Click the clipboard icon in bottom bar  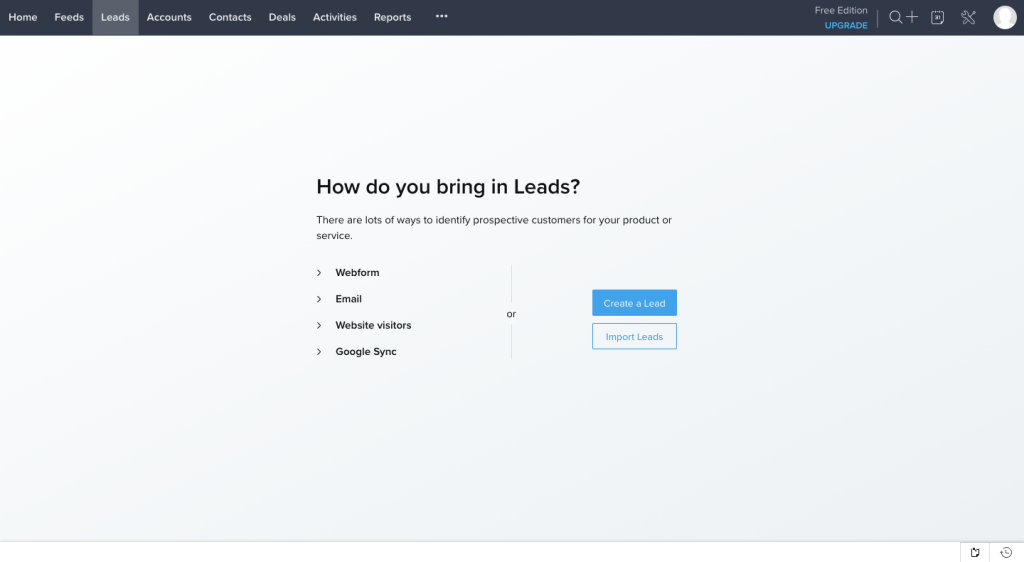tap(975, 552)
